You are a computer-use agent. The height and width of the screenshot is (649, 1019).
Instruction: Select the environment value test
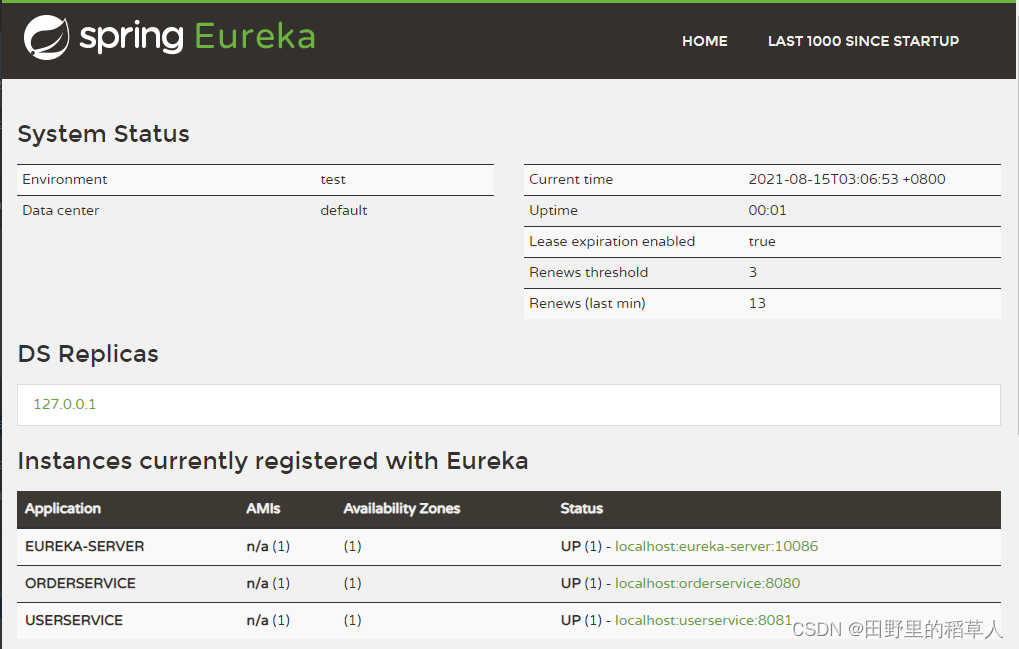[333, 179]
